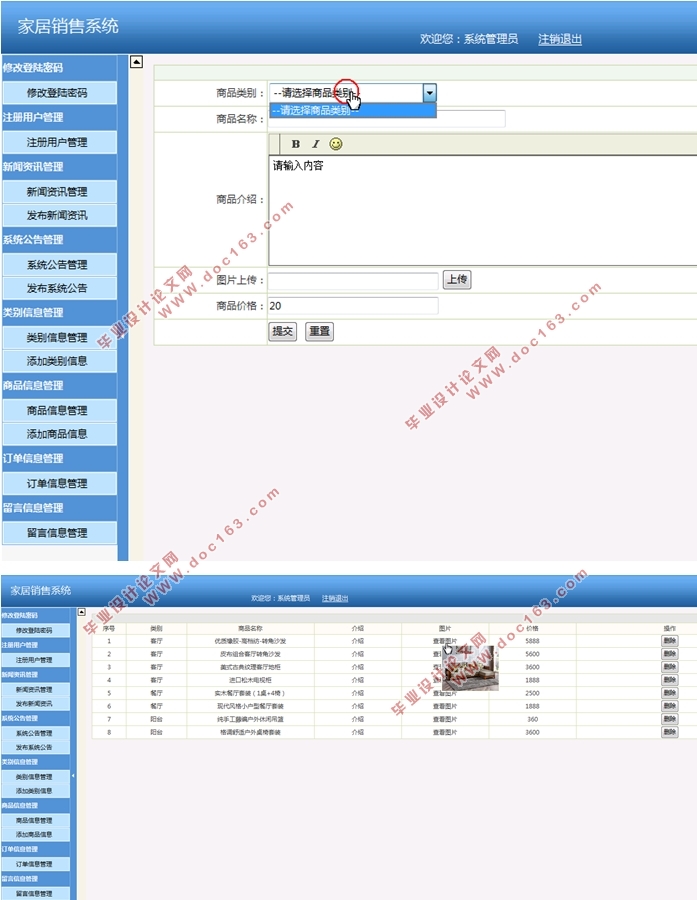Image resolution: width=697 pixels, height=900 pixels.
Task: Click sidebar splitter arrow in bottom window
Action: [73, 775]
